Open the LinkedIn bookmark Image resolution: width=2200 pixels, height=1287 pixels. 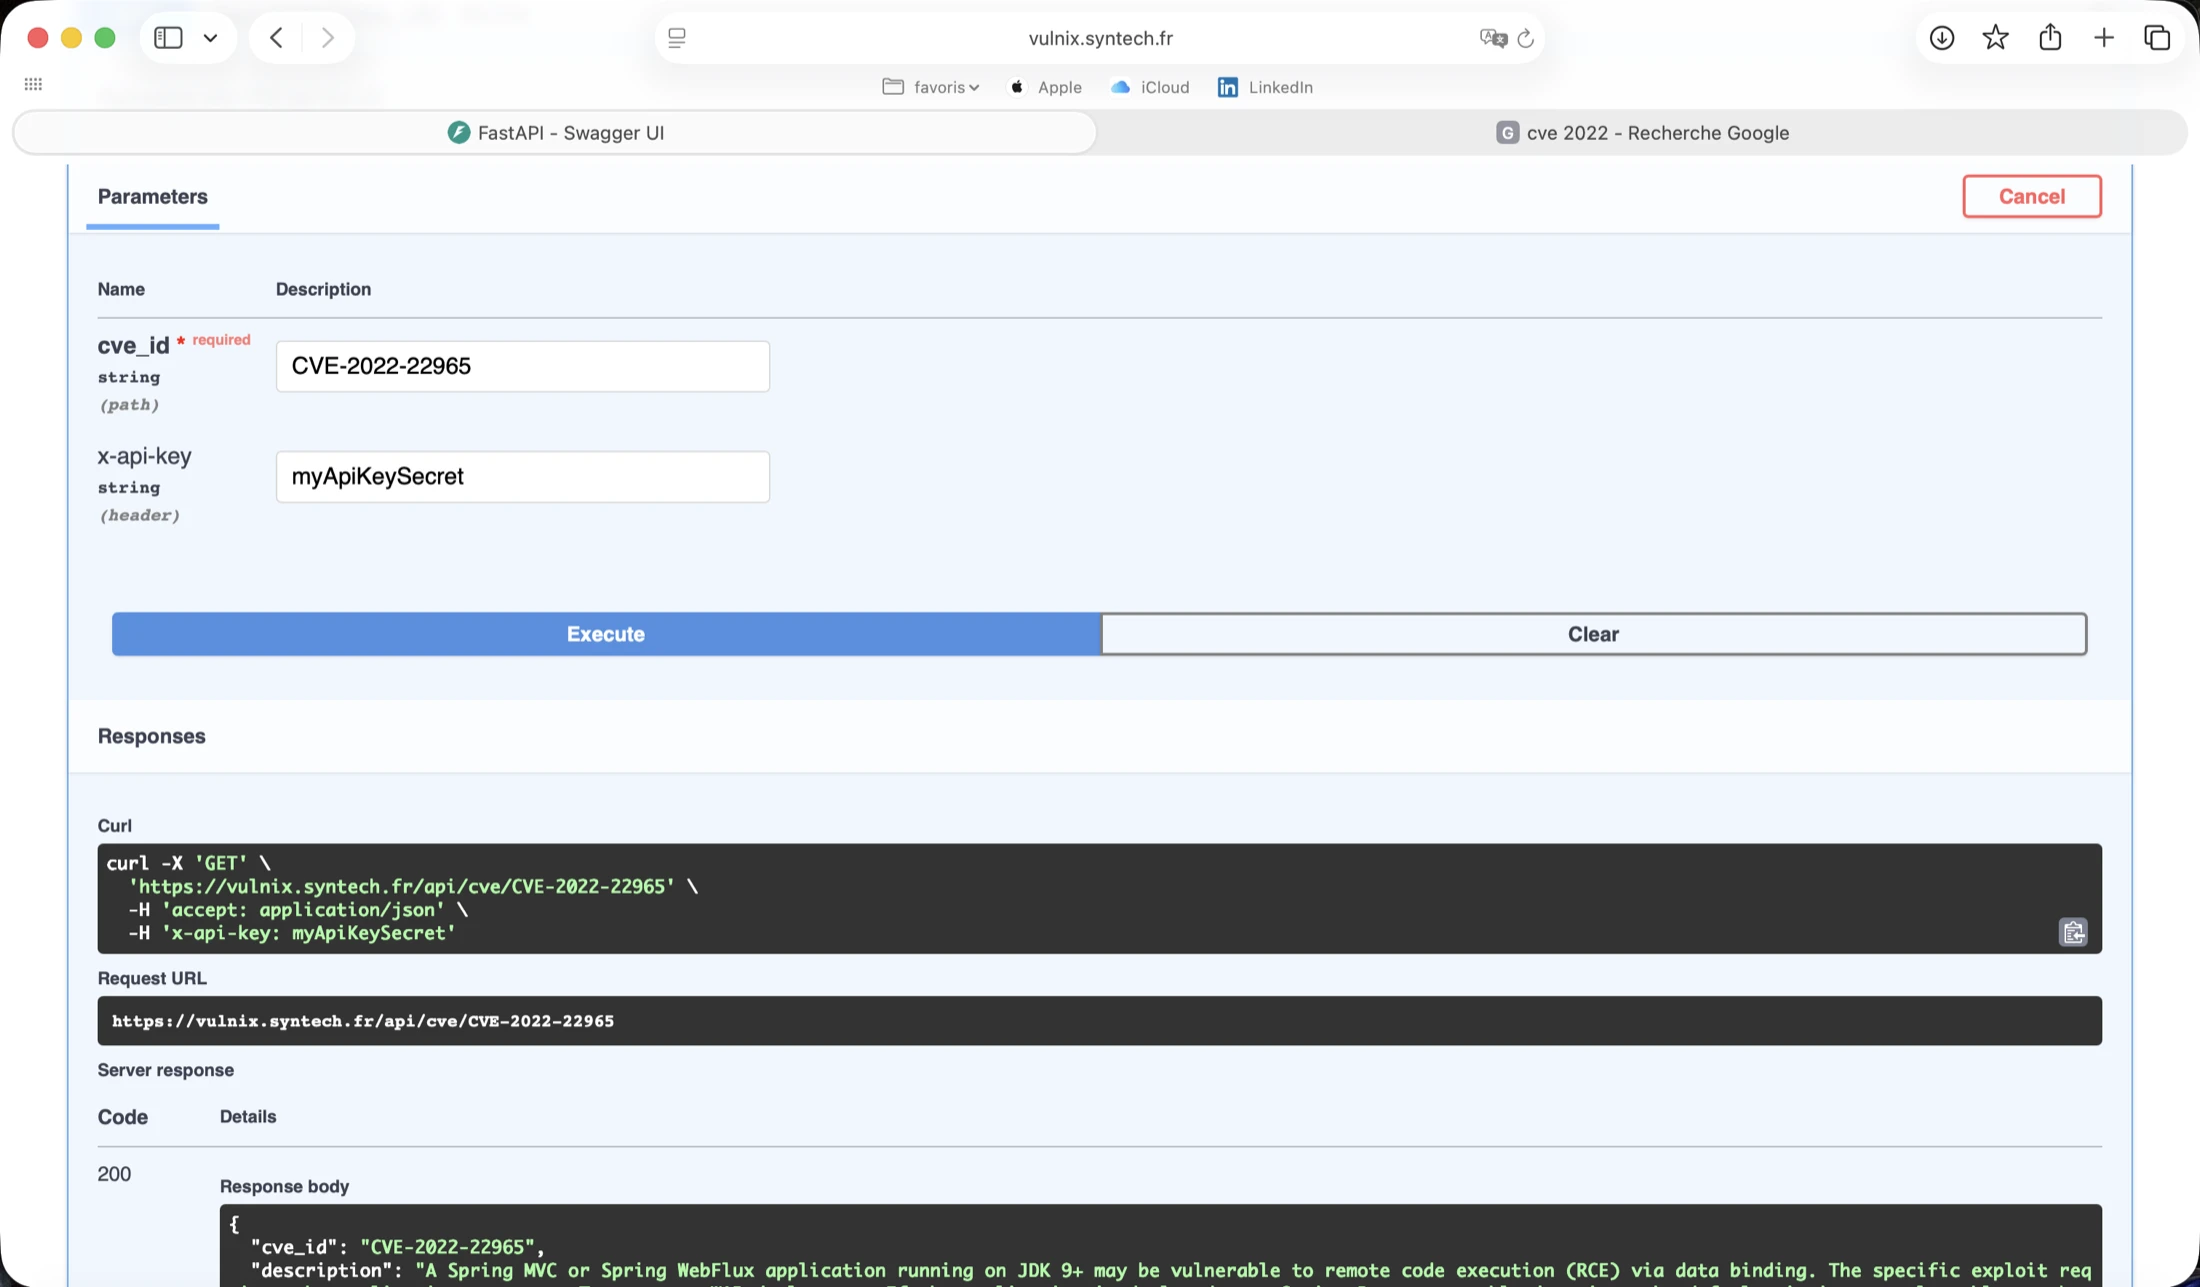pyautogui.click(x=1265, y=87)
